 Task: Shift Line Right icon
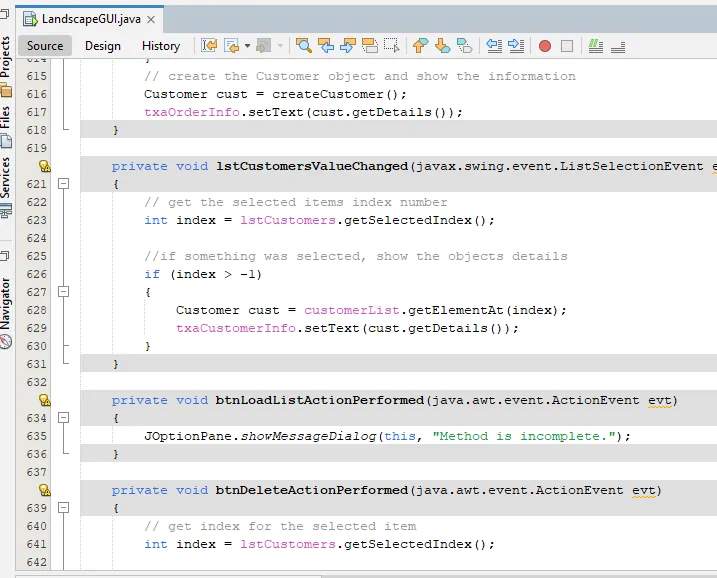pos(516,46)
